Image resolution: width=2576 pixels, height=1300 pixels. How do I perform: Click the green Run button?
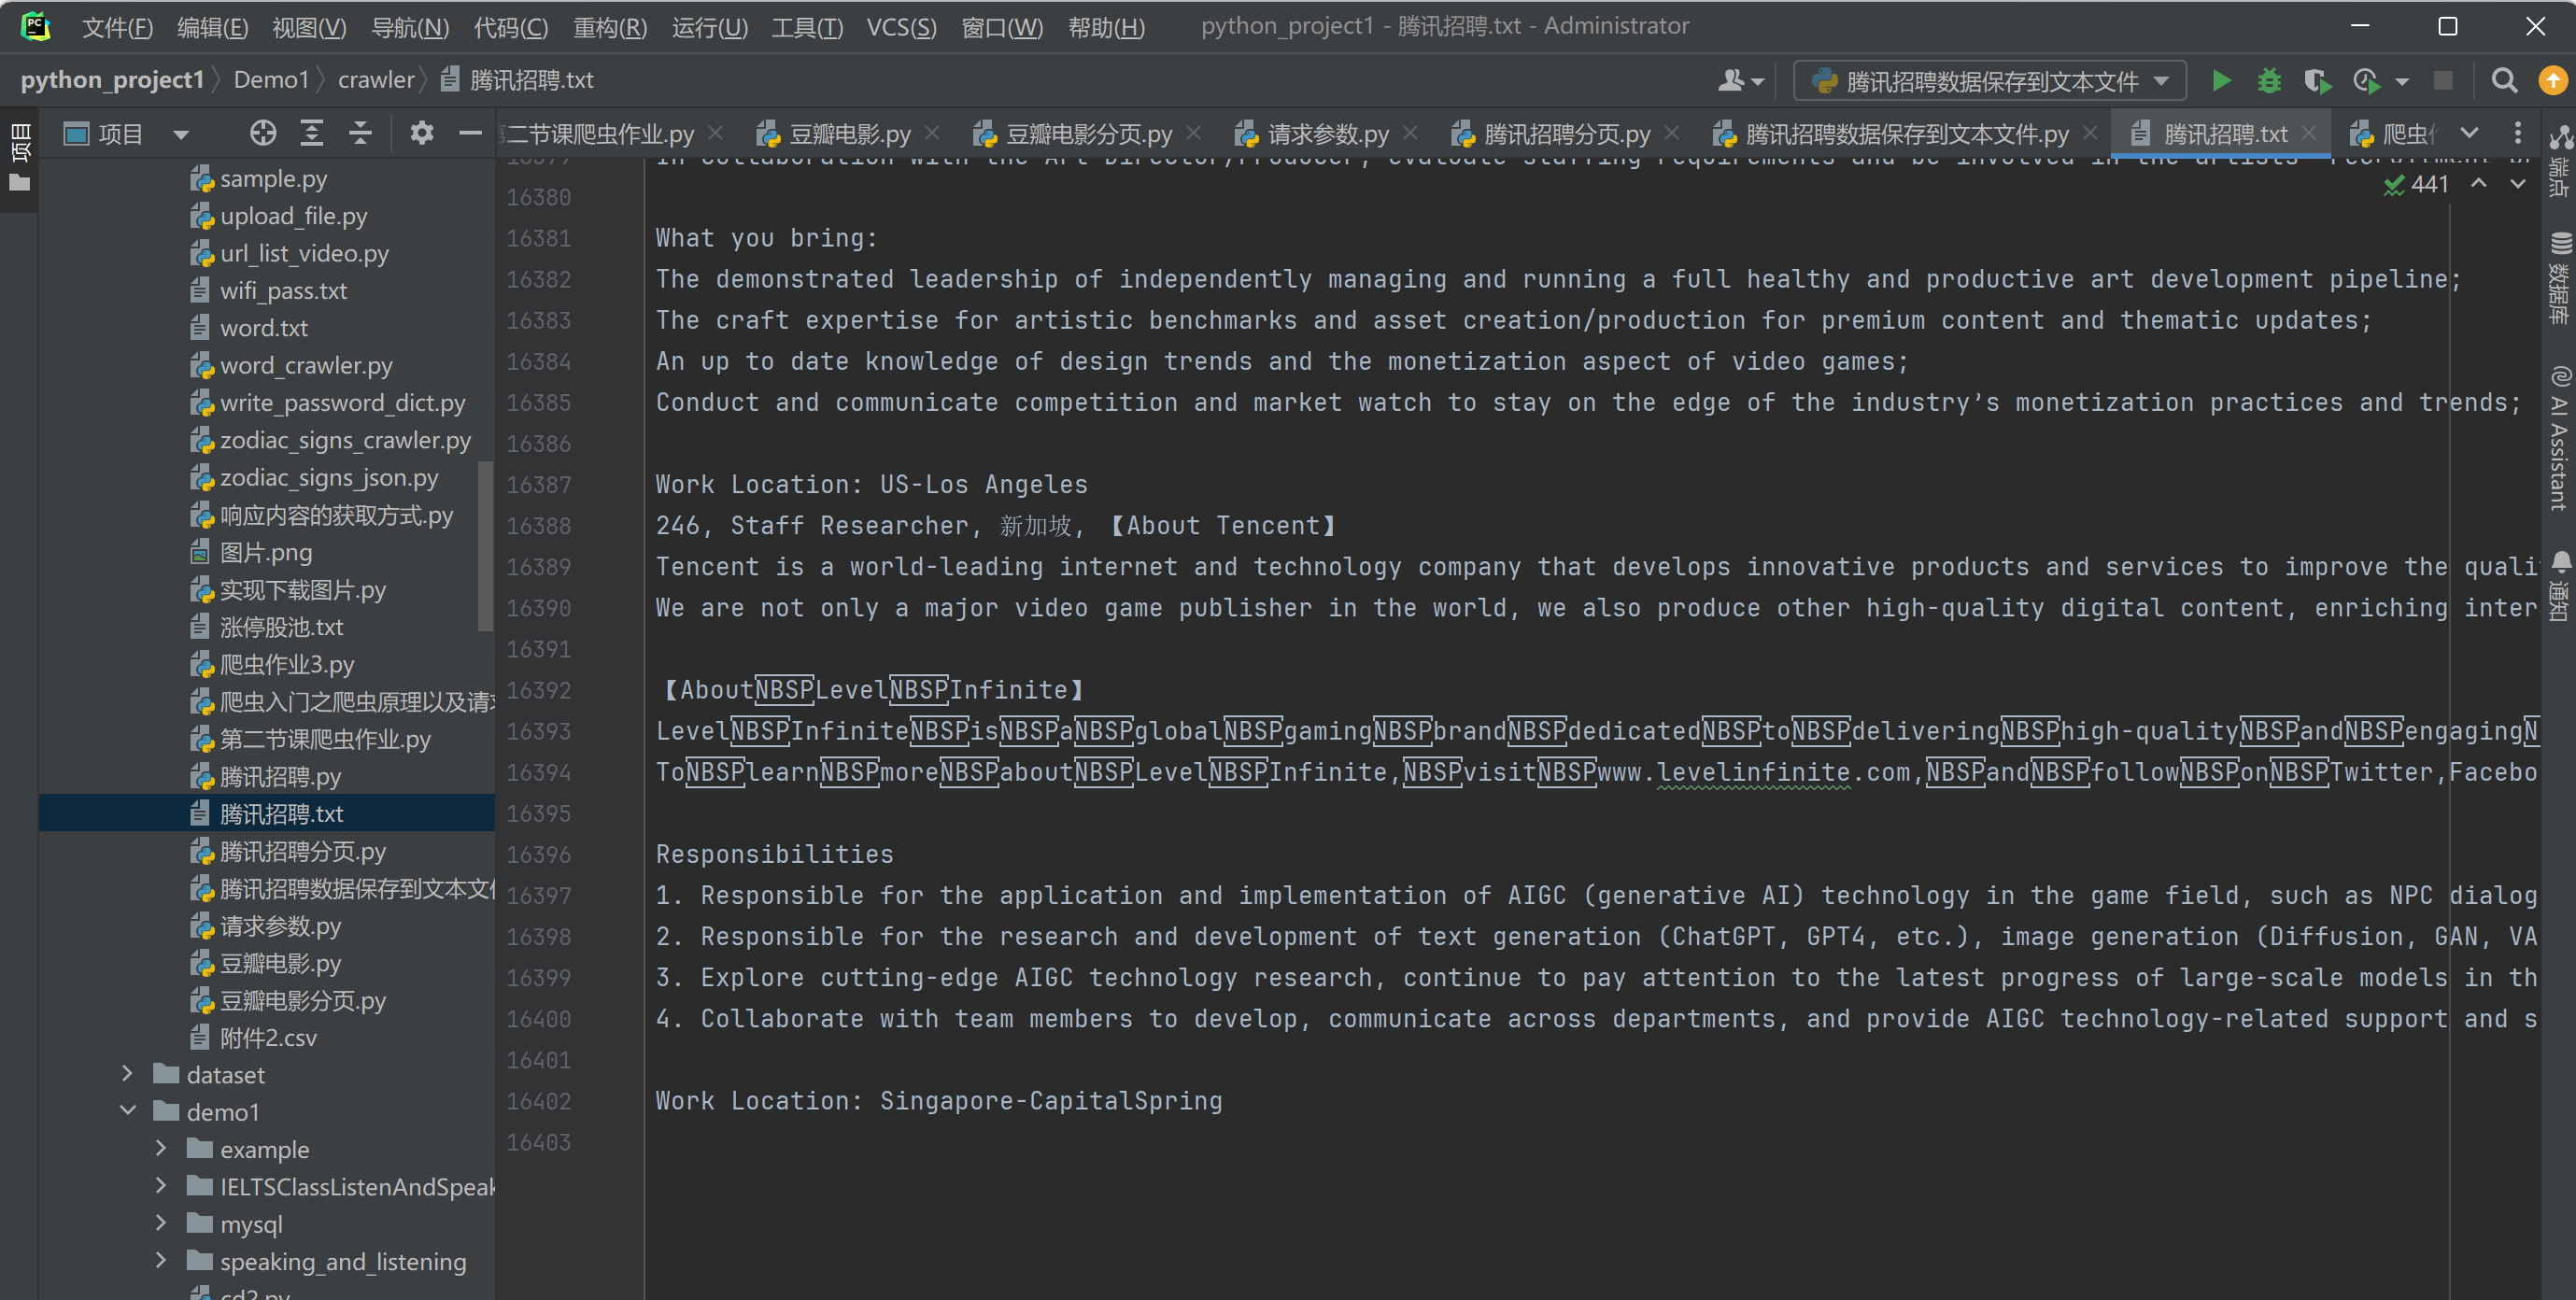pos(2220,81)
